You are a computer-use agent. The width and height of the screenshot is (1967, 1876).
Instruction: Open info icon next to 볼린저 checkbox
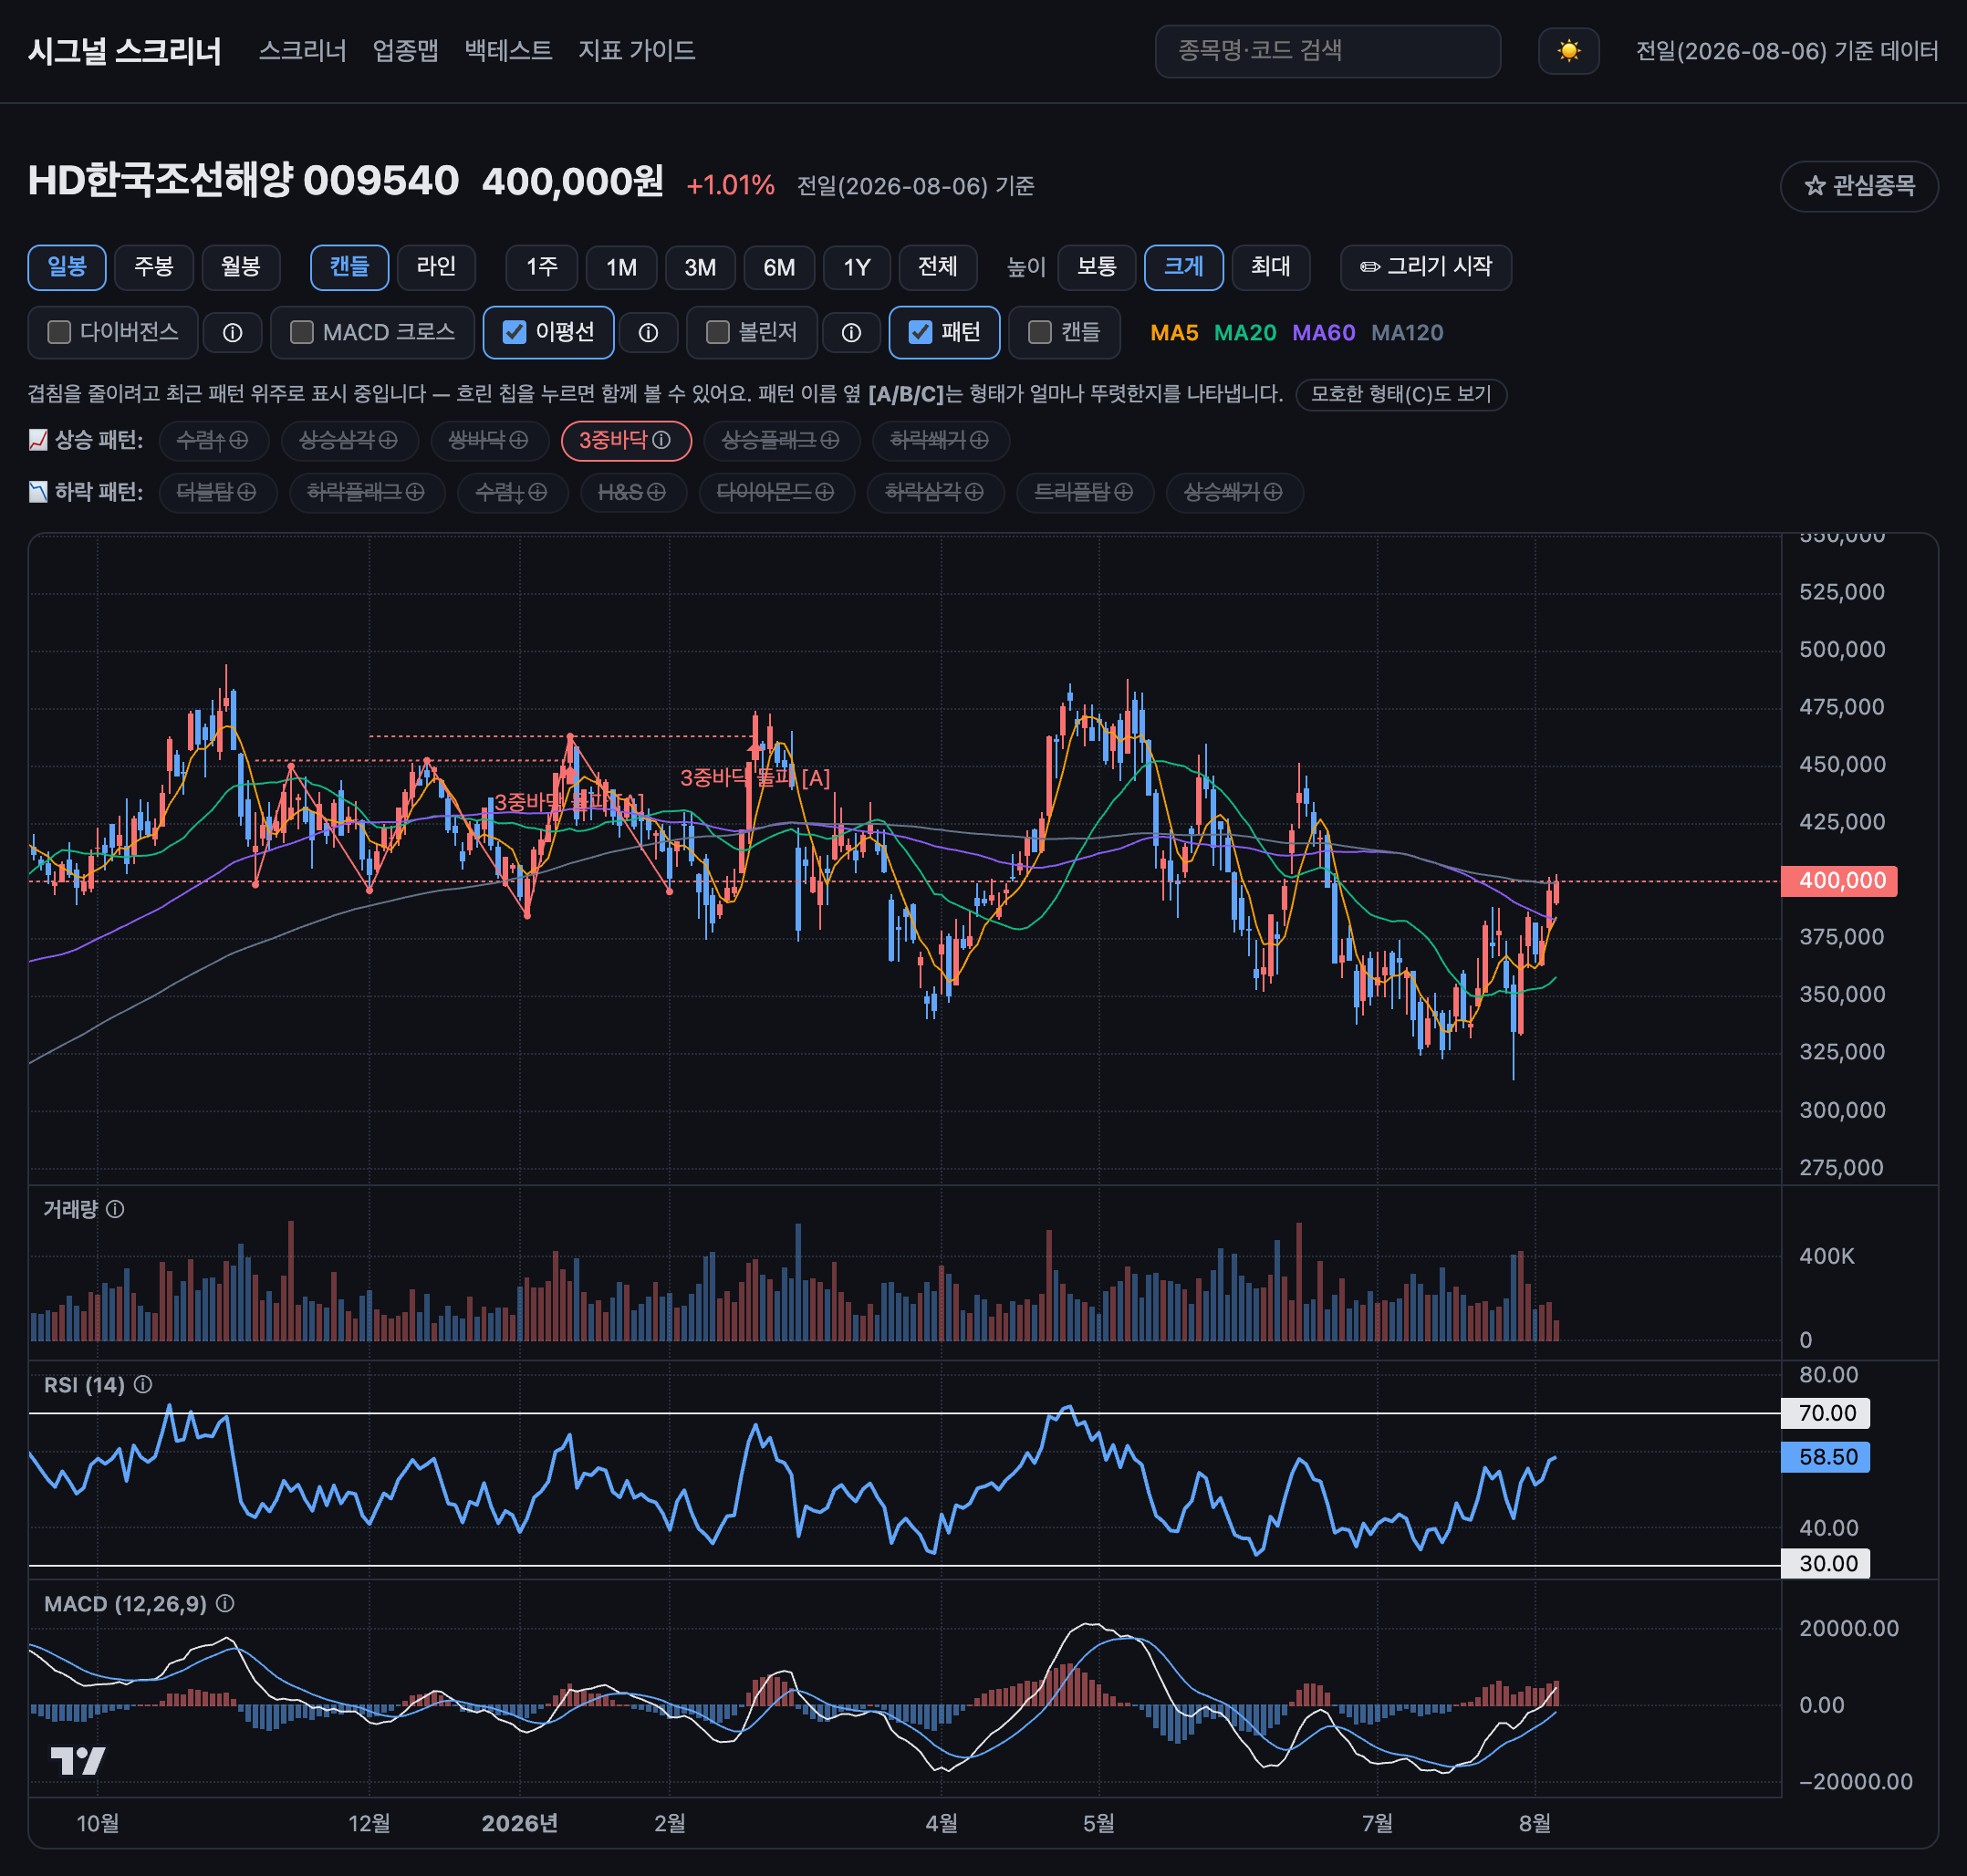pyautogui.click(x=851, y=333)
